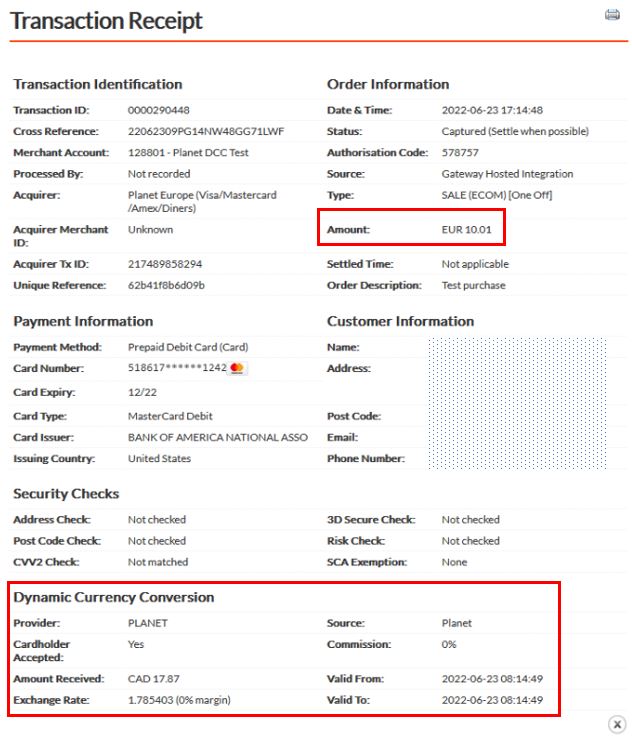The height and width of the screenshot is (739, 632).
Task: Select Transaction ID value 0000290448
Action: [x=159, y=110]
